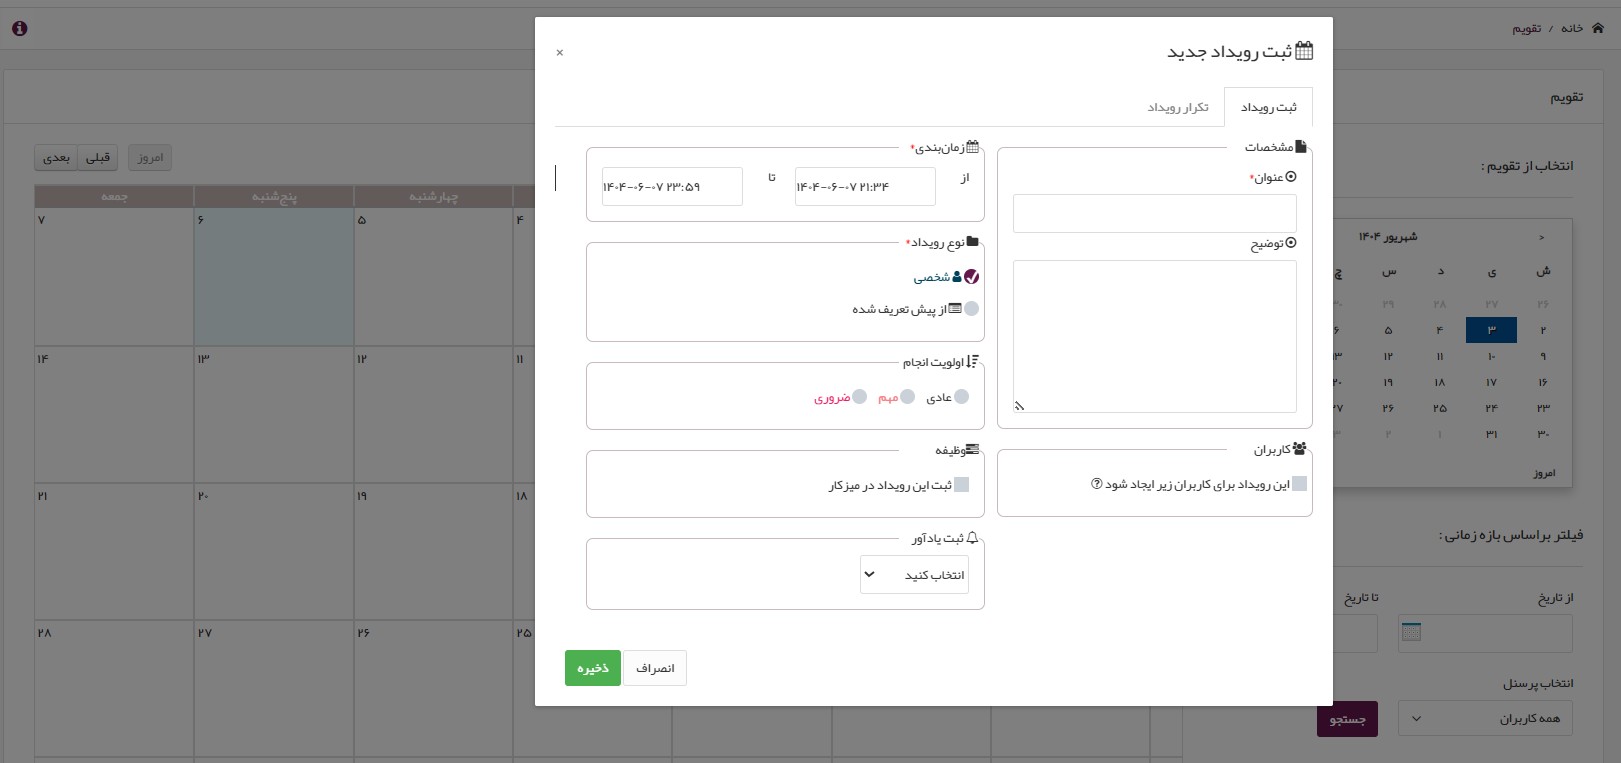Click the از start date-time field
The width and height of the screenshot is (1621, 763).
click(865, 187)
